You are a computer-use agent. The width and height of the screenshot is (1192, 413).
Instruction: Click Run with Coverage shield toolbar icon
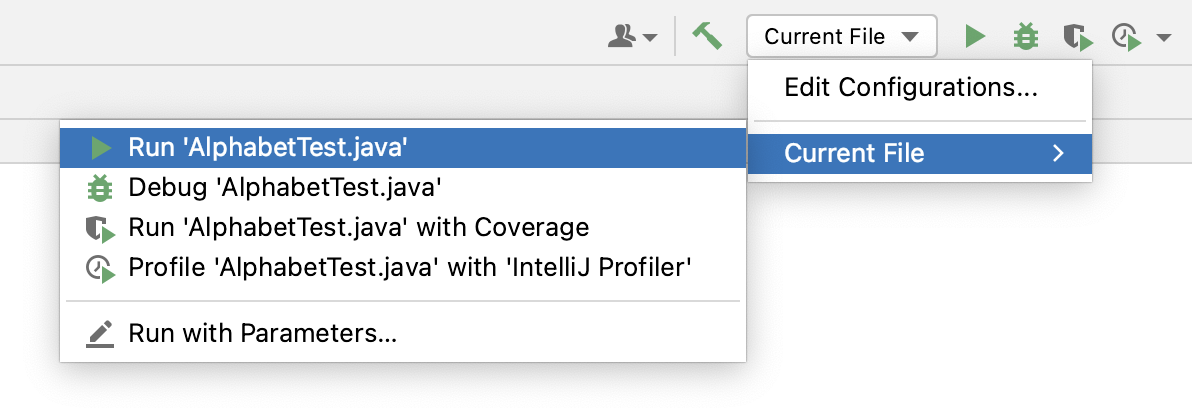(1077, 37)
